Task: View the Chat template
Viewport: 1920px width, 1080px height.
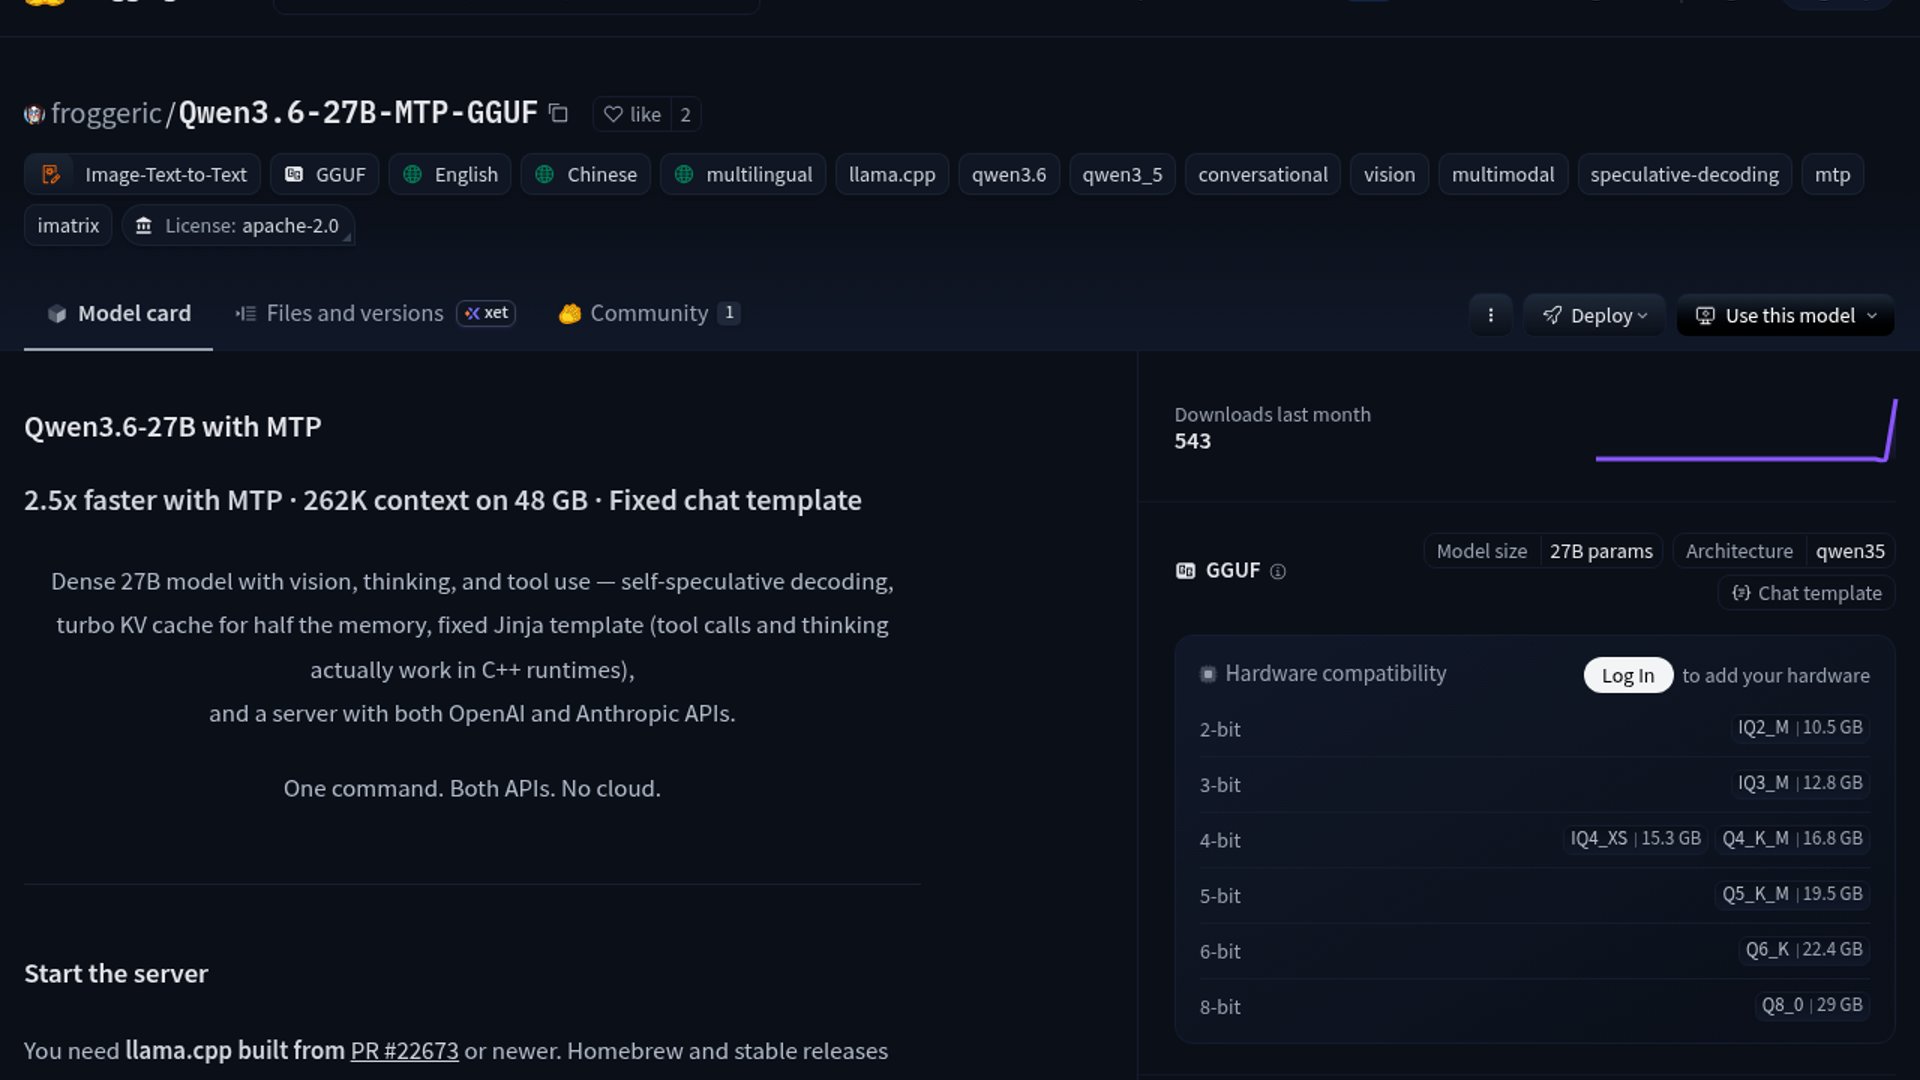Action: click(x=1806, y=593)
